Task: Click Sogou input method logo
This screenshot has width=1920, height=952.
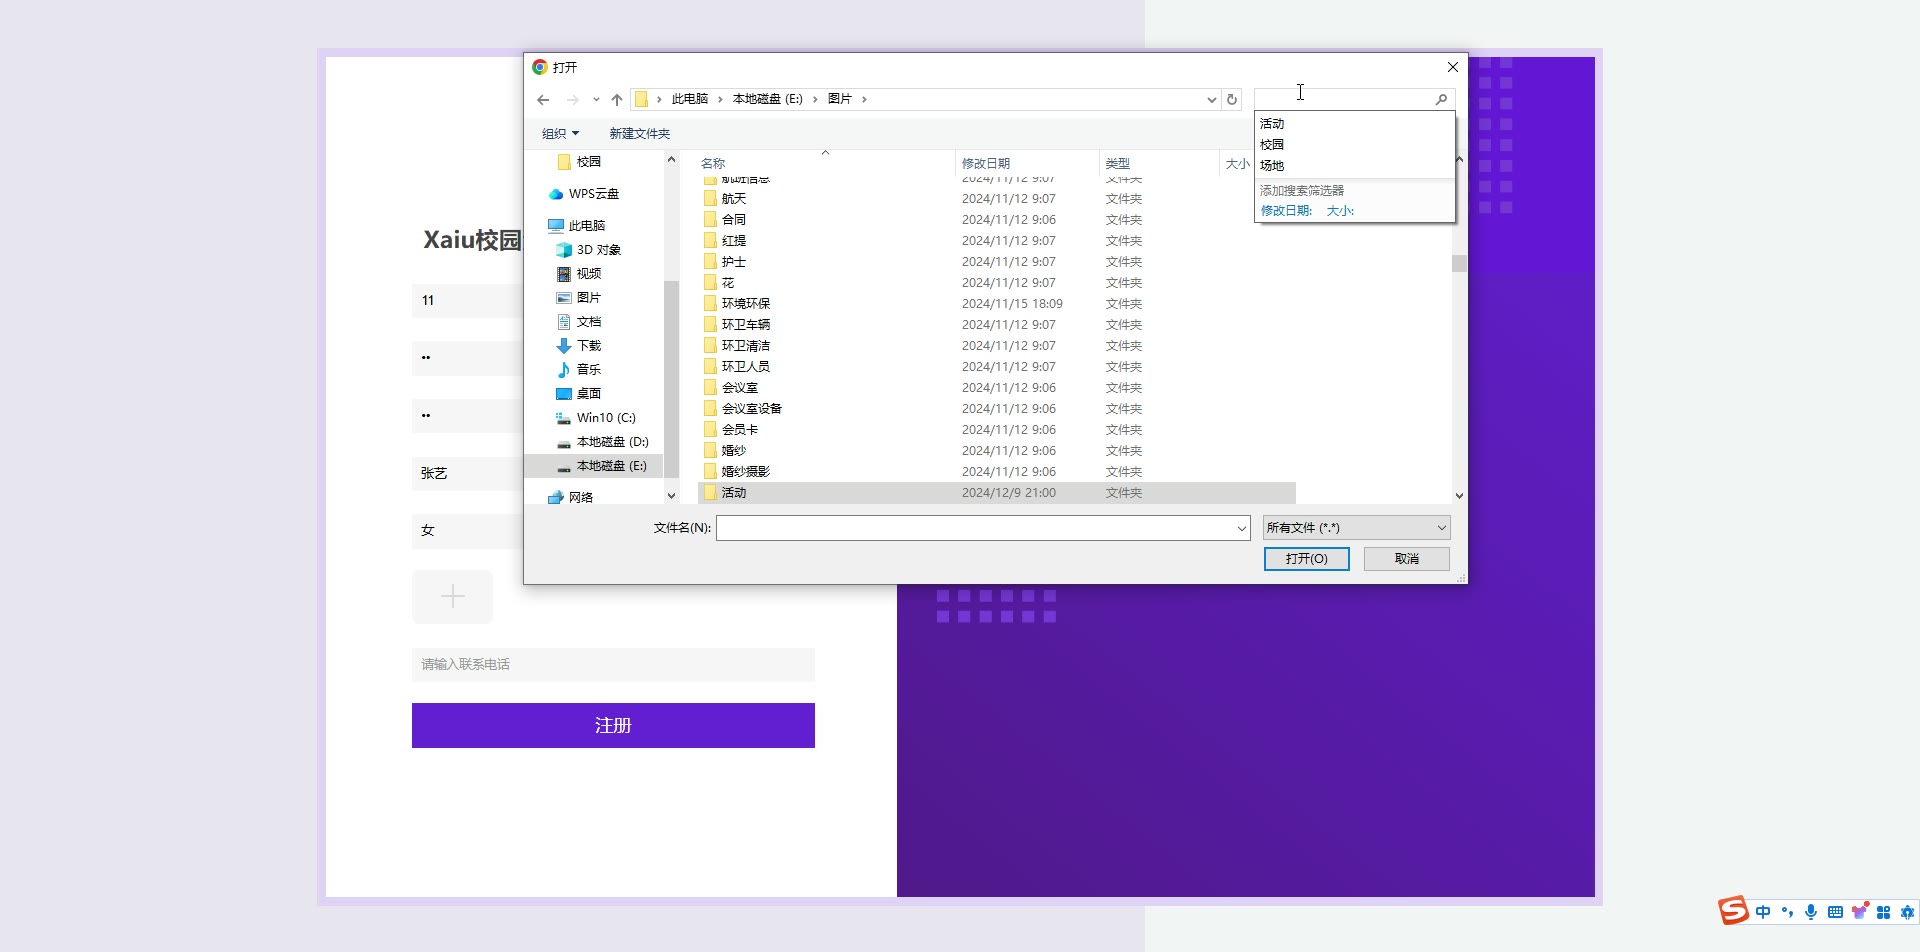Action: click(1733, 911)
